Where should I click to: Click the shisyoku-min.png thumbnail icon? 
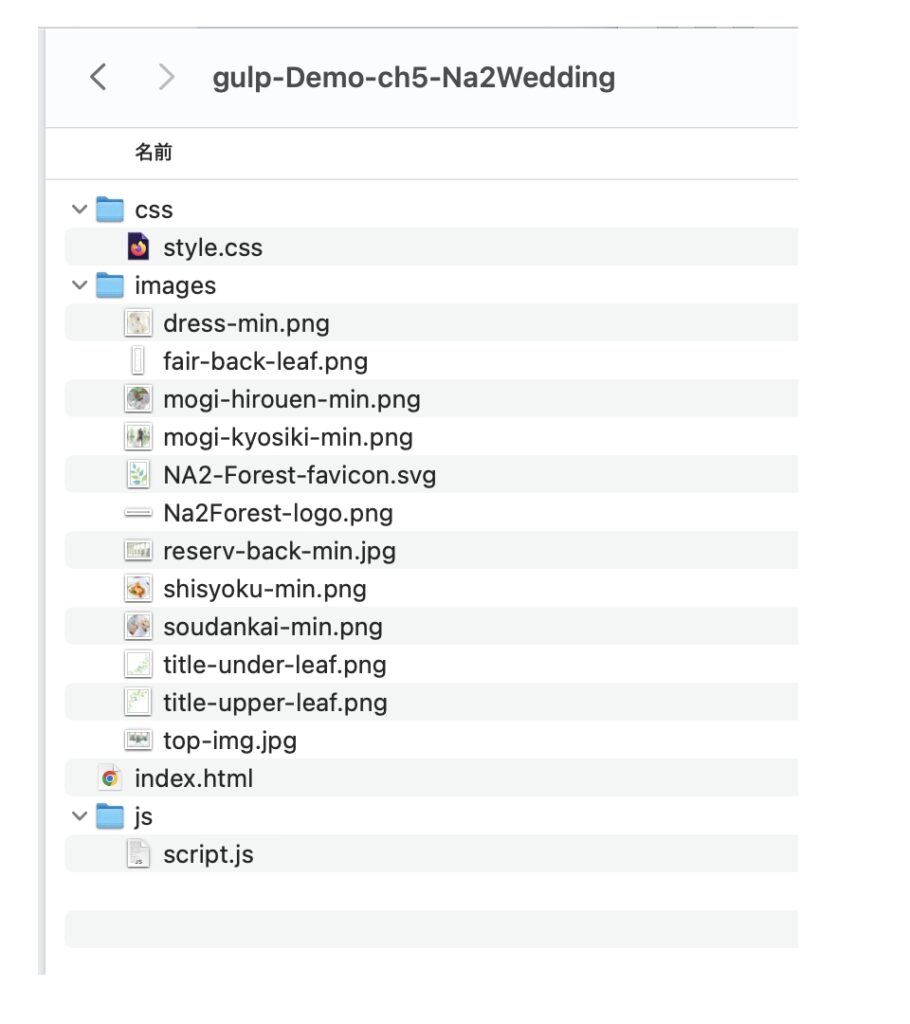137,588
